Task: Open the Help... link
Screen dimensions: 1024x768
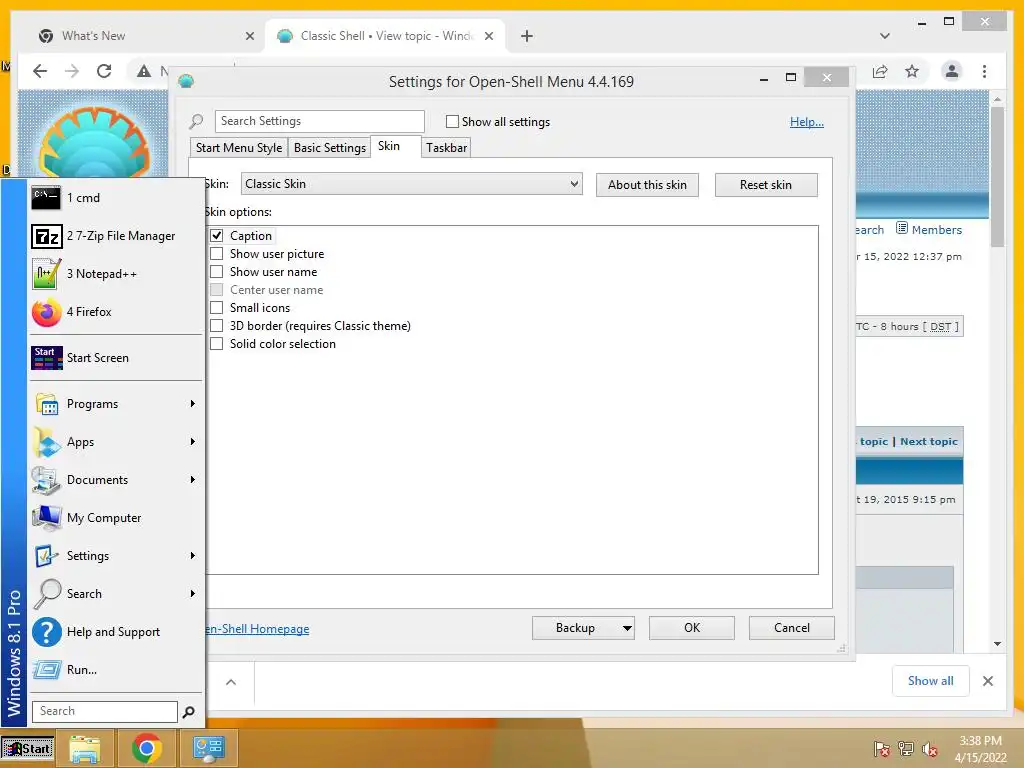Action: (x=807, y=122)
